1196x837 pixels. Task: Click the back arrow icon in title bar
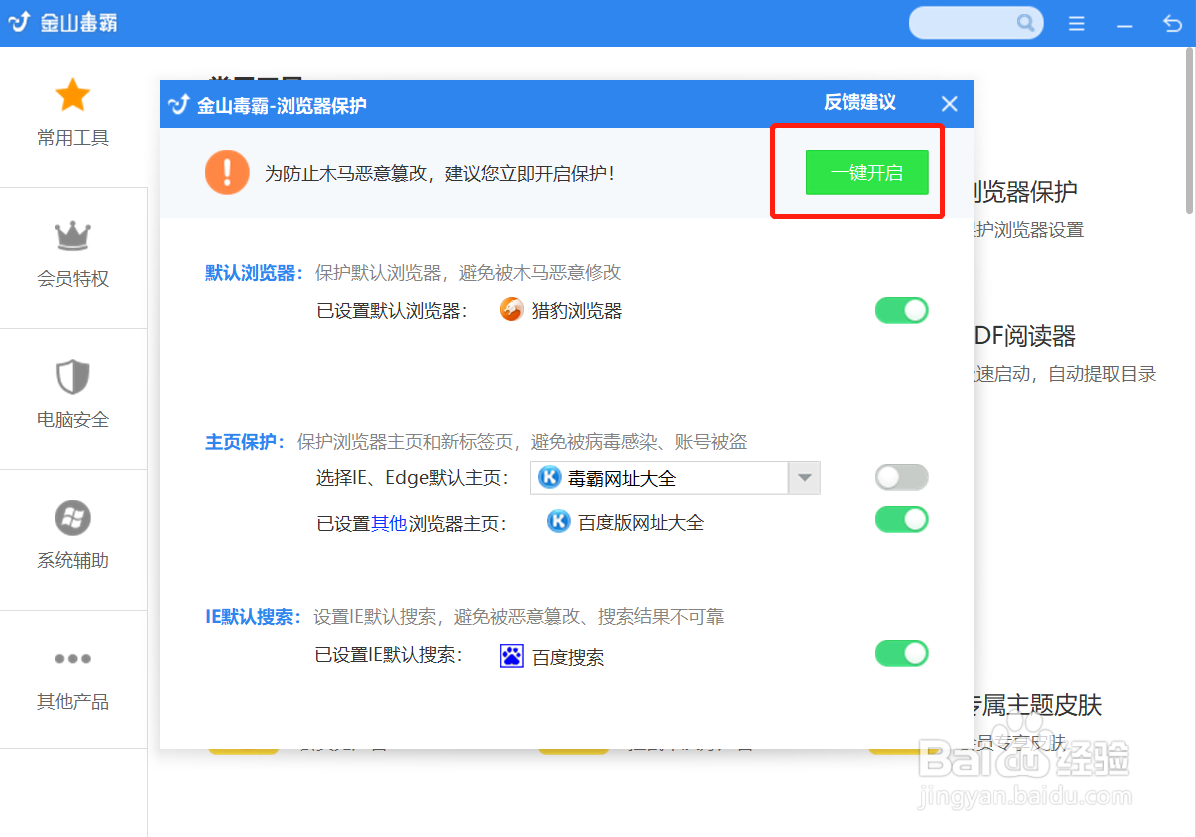pyautogui.click(x=1172, y=24)
